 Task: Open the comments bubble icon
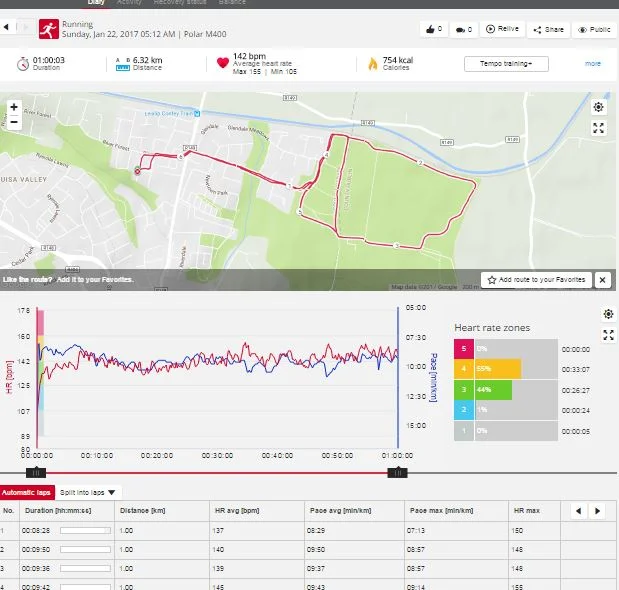click(x=465, y=30)
